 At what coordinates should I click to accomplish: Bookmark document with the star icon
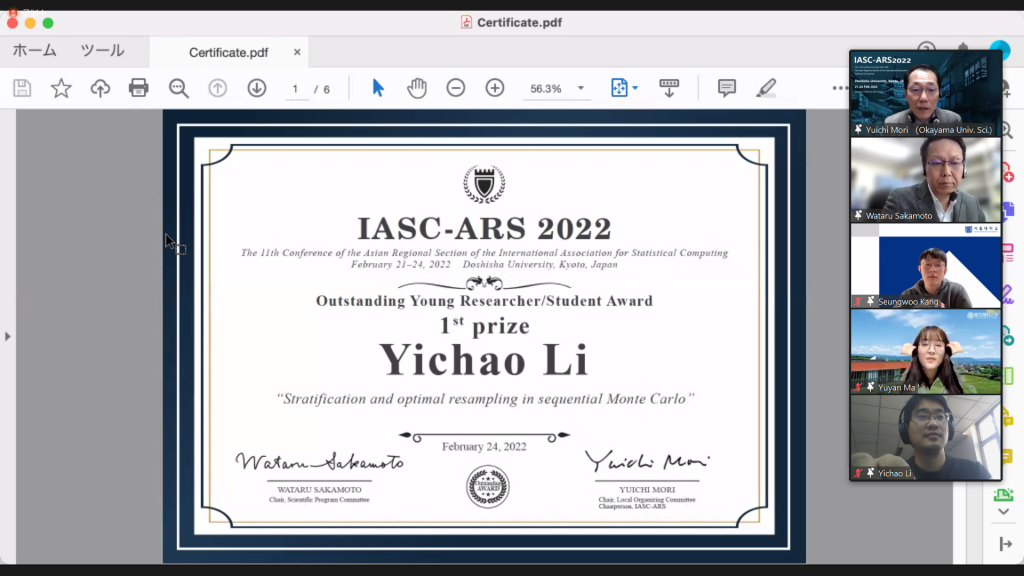point(61,88)
